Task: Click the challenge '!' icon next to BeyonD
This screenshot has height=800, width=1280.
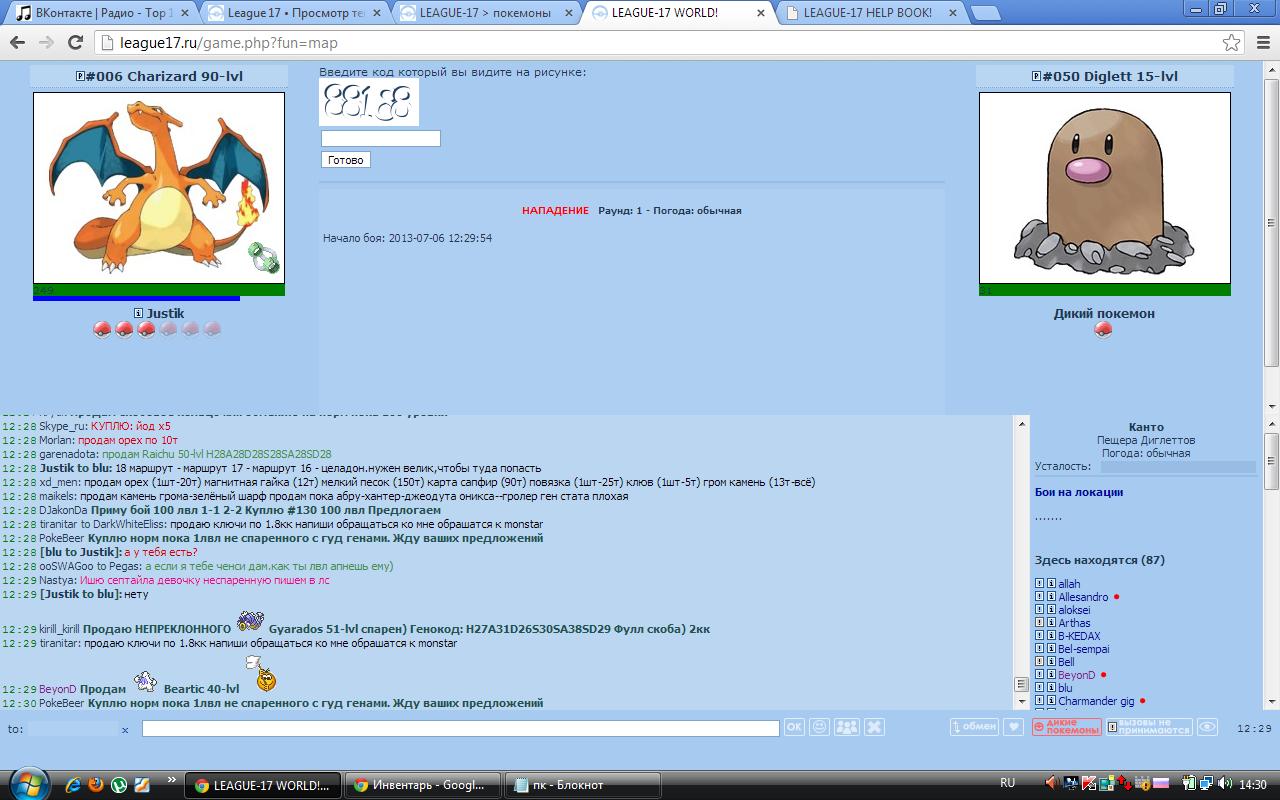Action: pos(1039,675)
